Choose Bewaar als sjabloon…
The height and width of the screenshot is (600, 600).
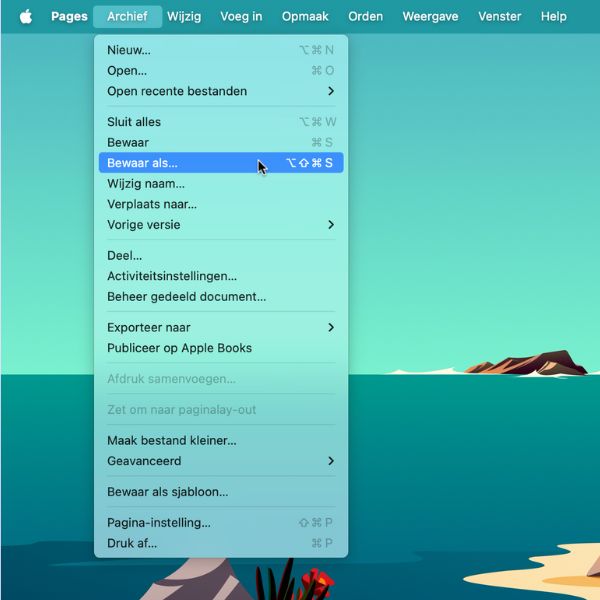tap(221, 492)
